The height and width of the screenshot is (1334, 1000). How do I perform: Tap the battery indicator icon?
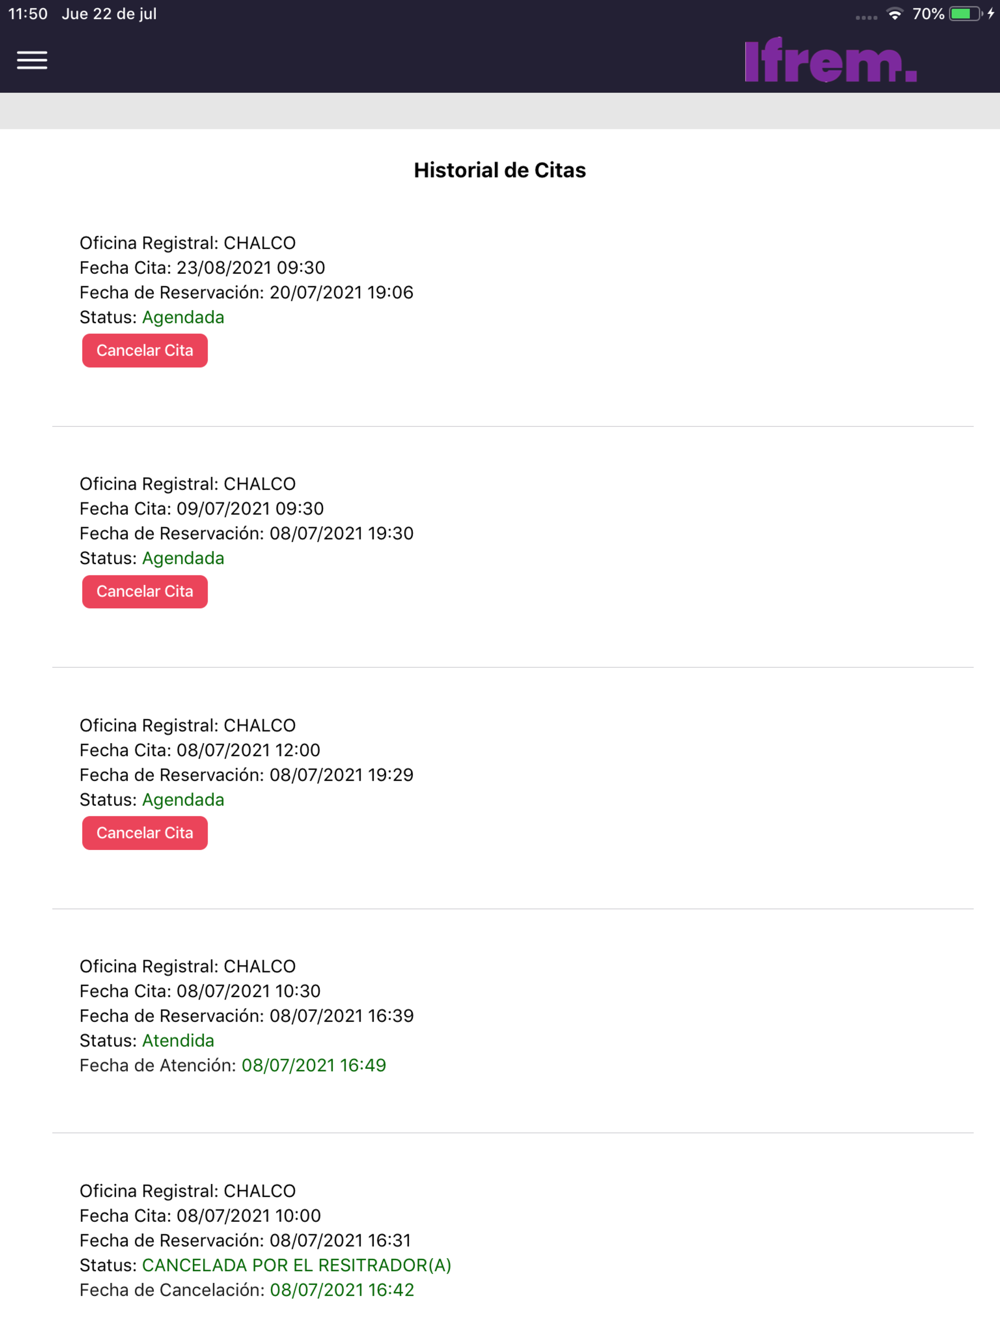(x=965, y=14)
